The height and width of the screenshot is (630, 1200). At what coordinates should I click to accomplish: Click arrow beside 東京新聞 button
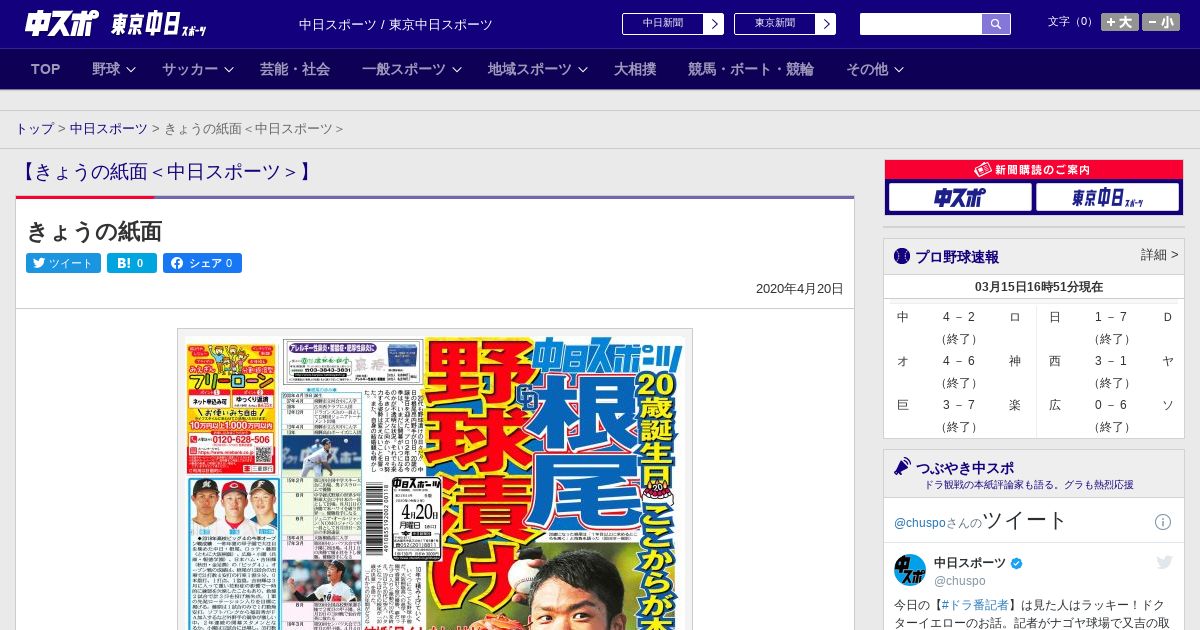(x=826, y=24)
